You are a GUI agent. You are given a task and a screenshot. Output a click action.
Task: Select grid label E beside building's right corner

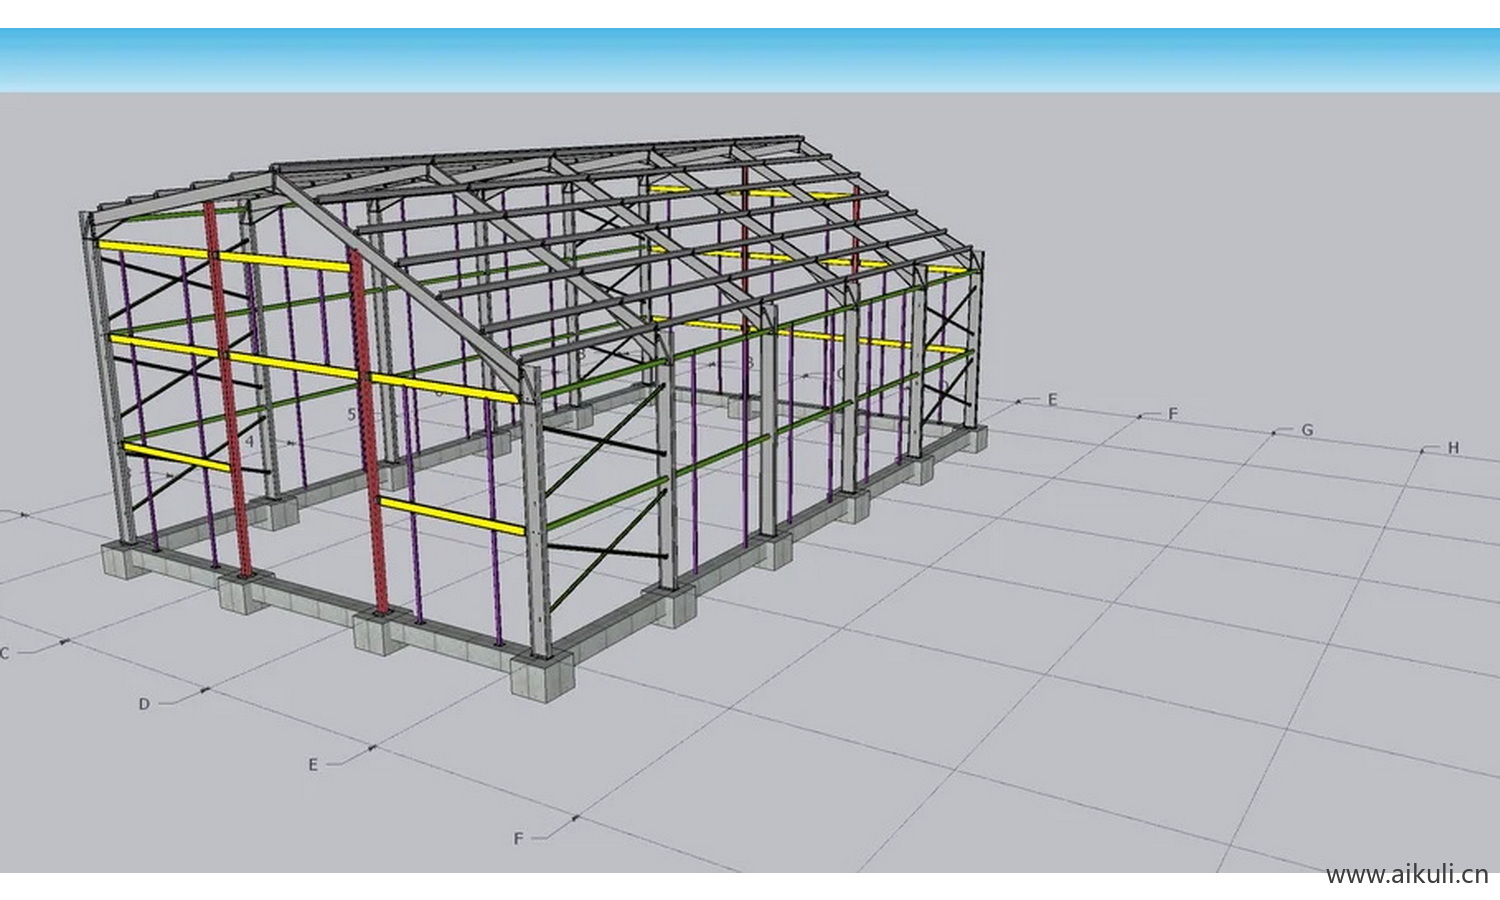pyautogui.click(x=1052, y=399)
